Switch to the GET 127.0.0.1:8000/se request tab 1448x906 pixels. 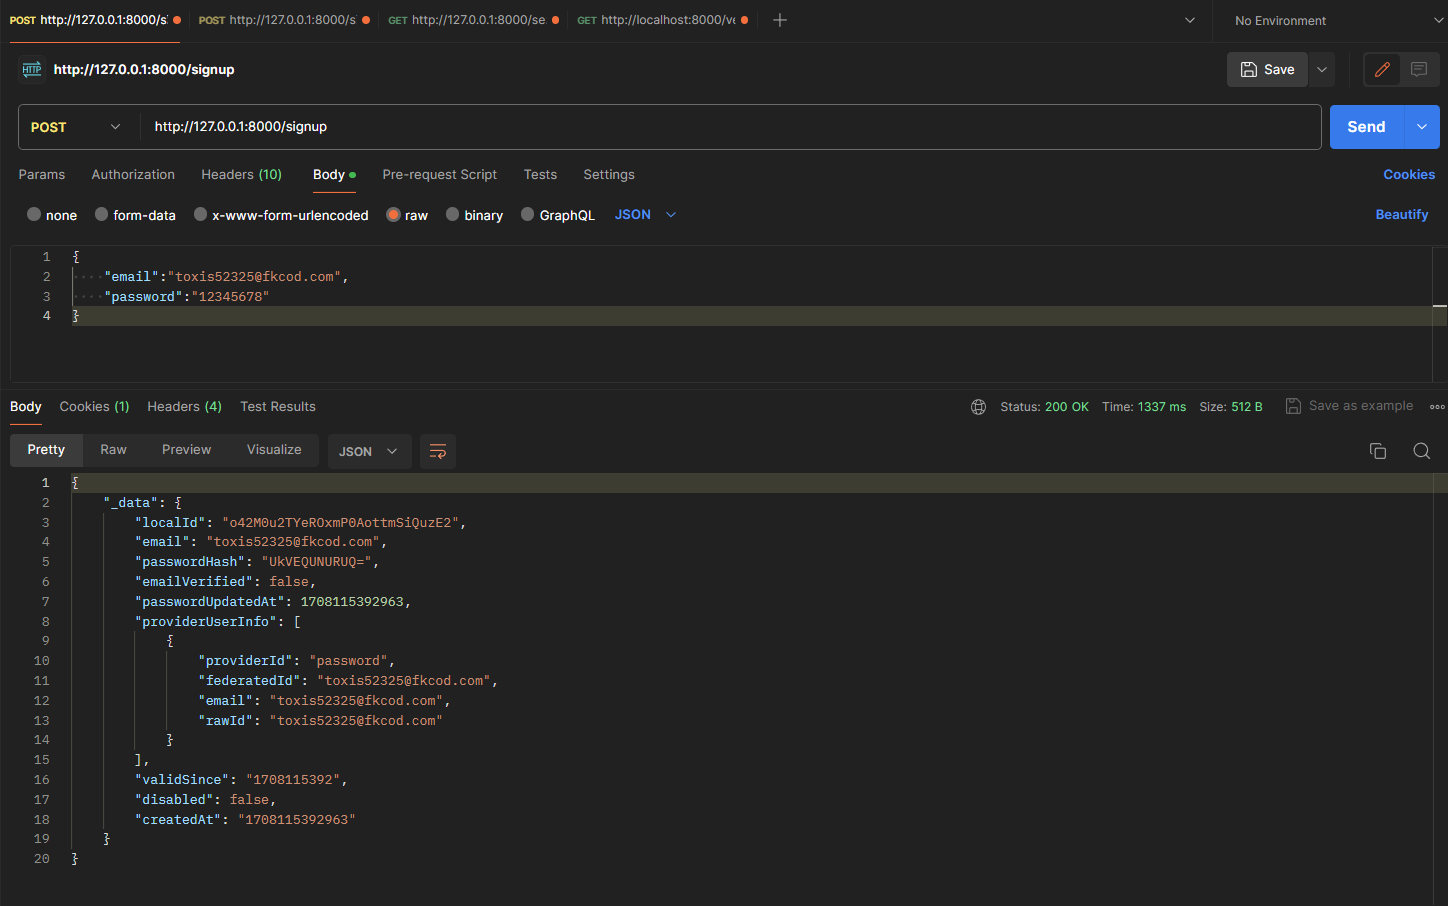pyautogui.click(x=473, y=20)
